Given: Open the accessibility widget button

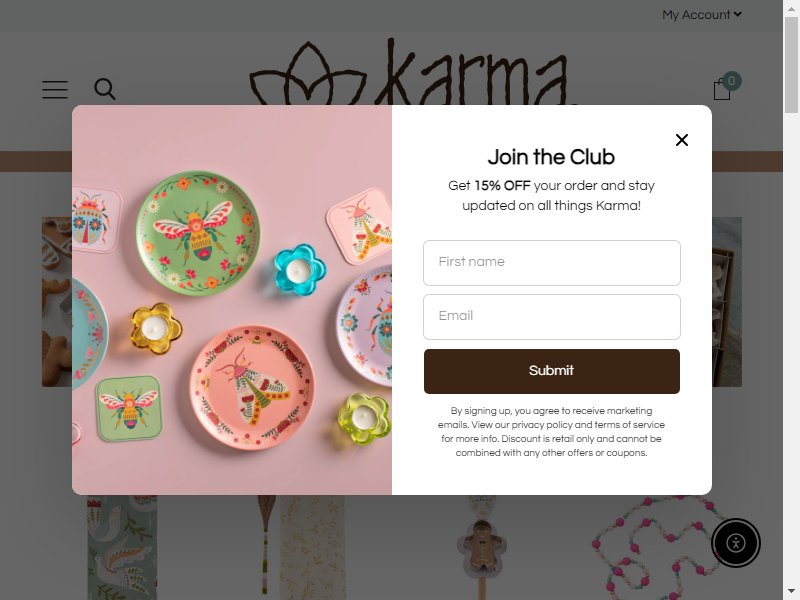Looking at the screenshot, I should (x=736, y=543).
